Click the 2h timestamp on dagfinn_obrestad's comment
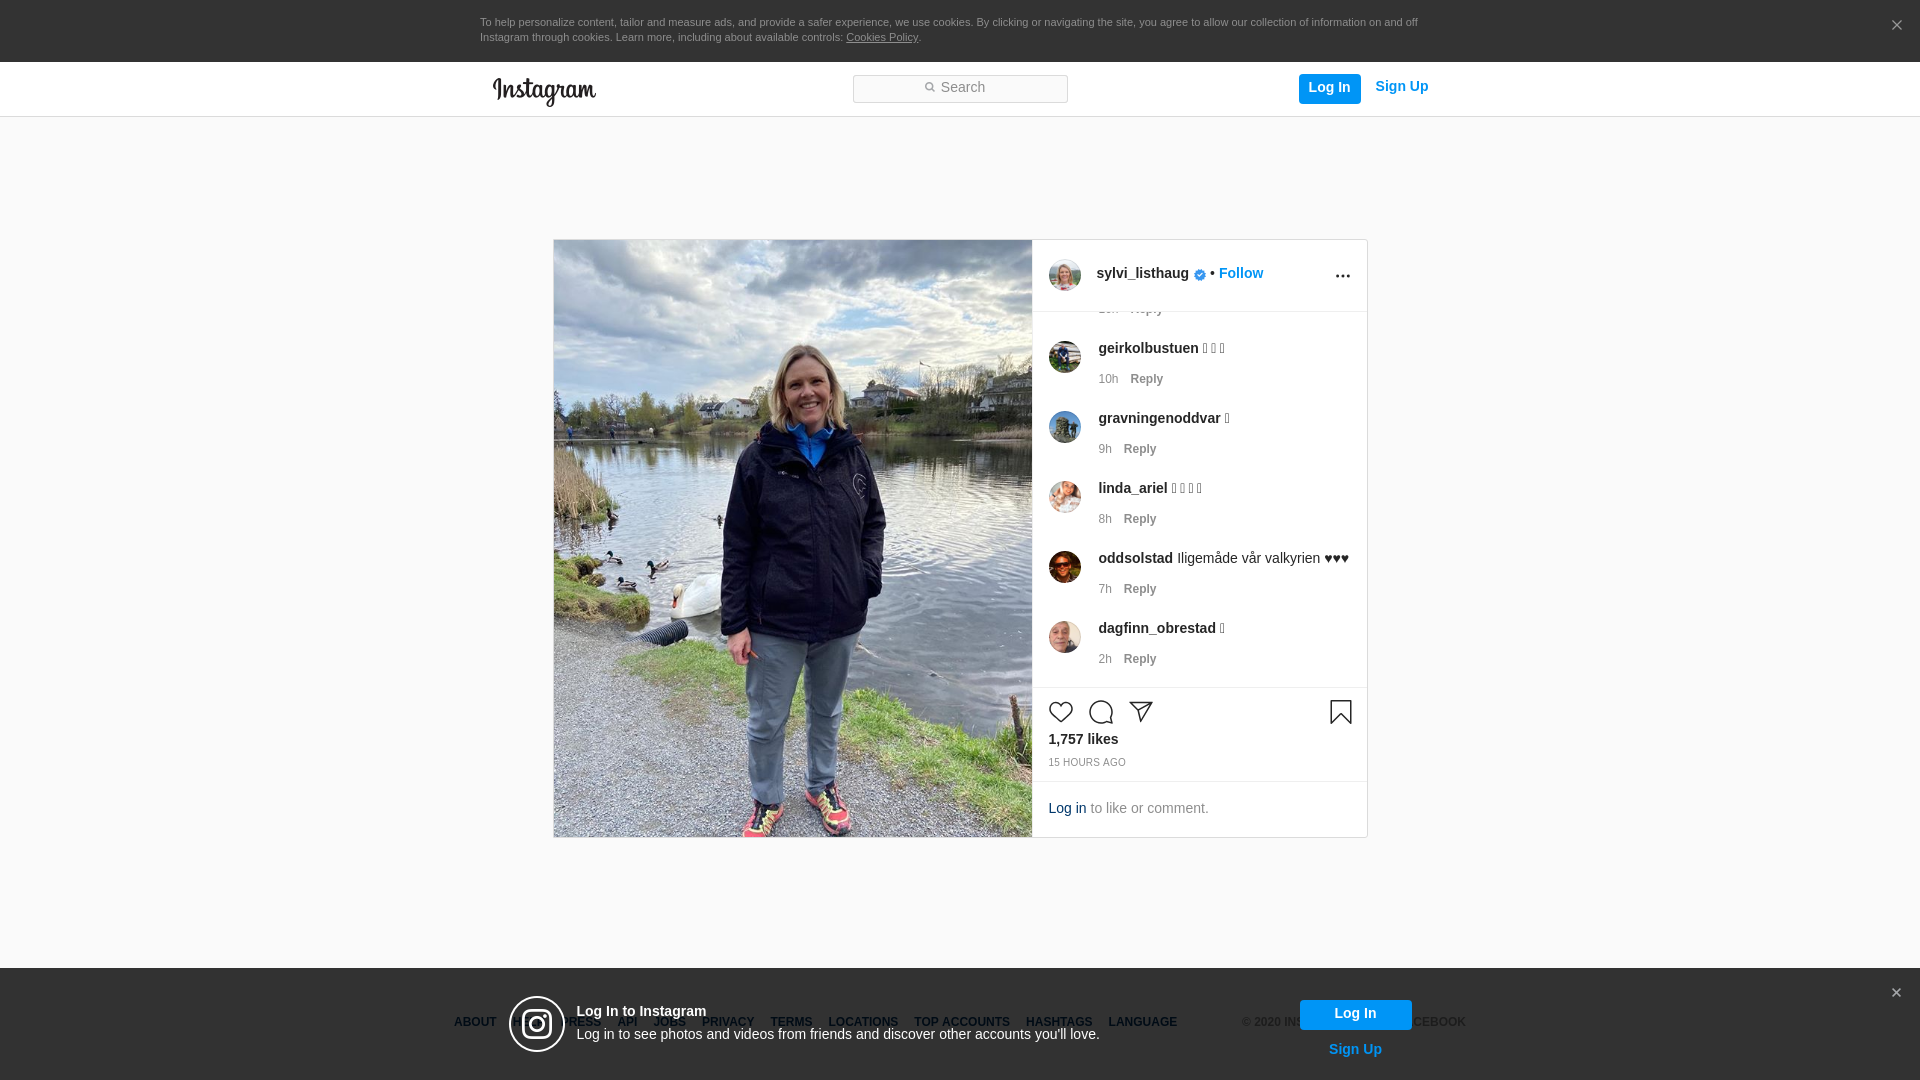Screen dimensions: 1920x1080 click(x=1105, y=659)
